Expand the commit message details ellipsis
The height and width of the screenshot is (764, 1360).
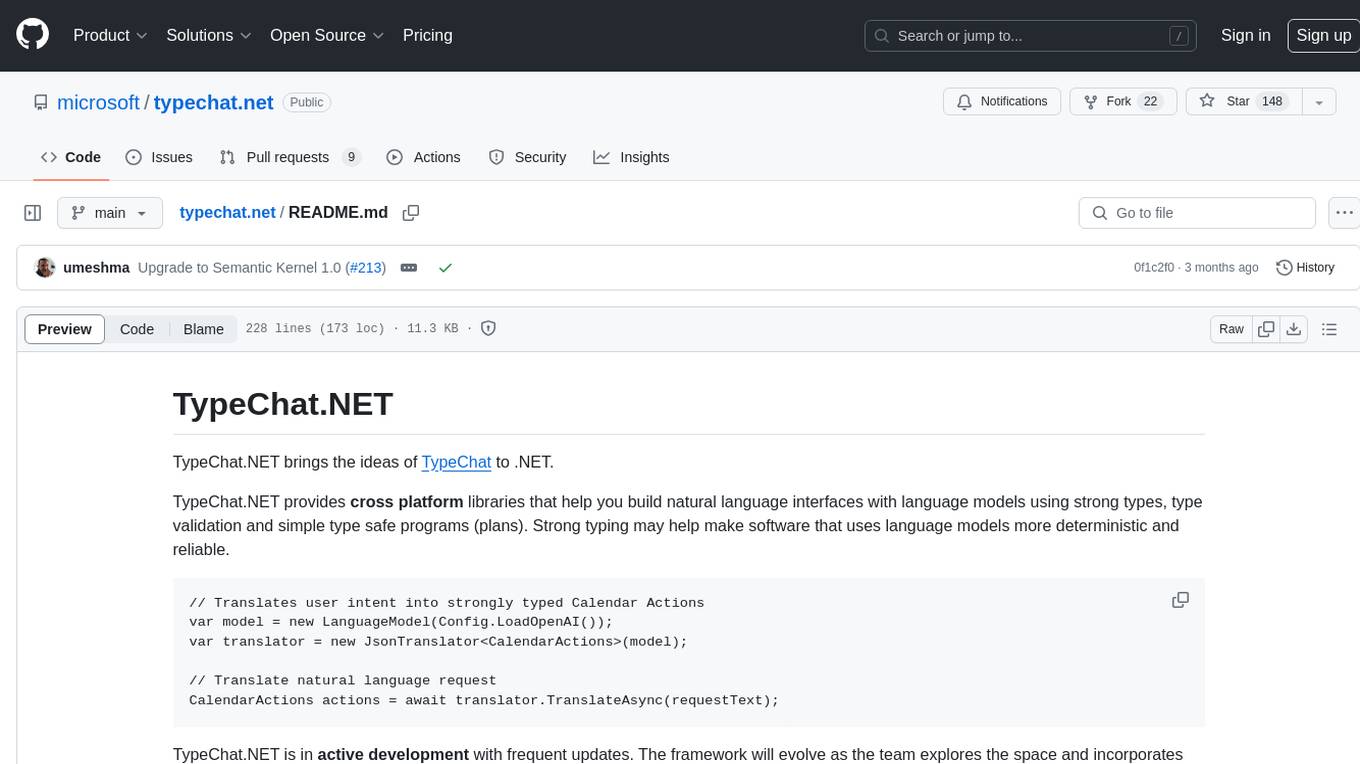[x=408, y=268]
